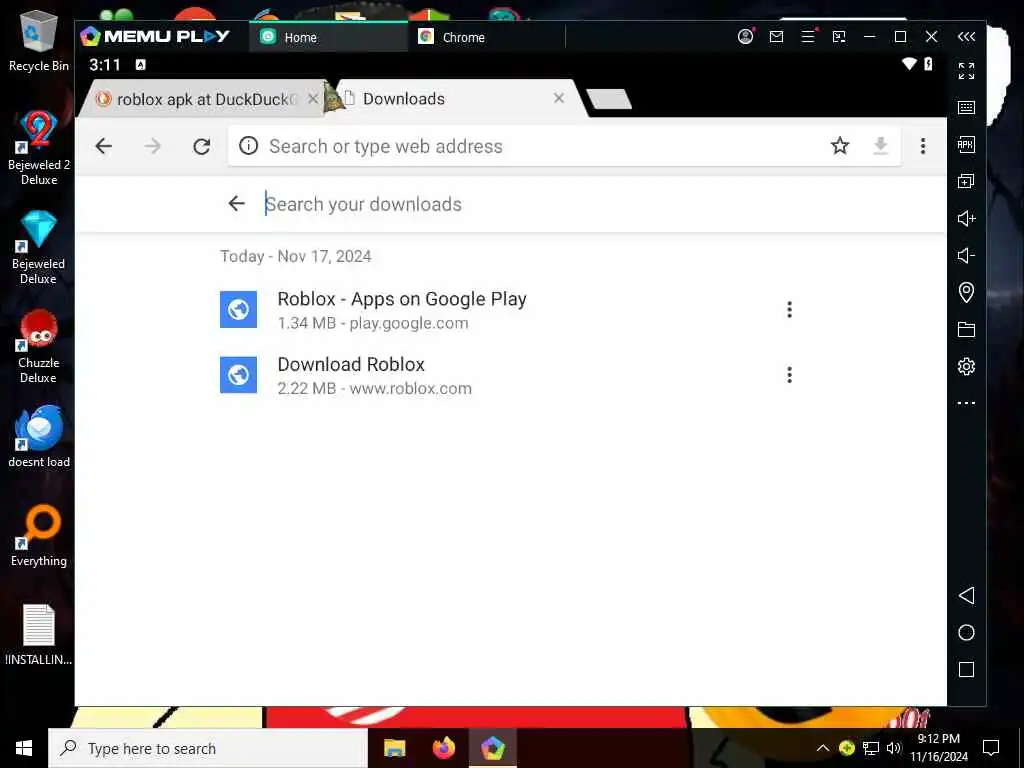Open the shared folder icon in sidebar
The image size is (1024, 768).
tap(967, 329)
